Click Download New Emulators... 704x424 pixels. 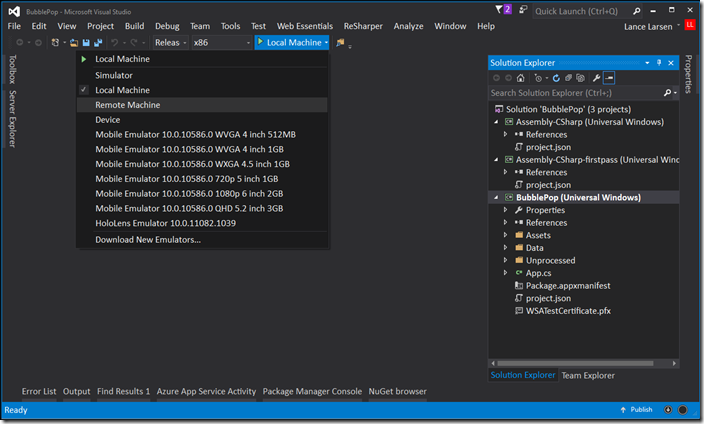[x=202, y=239]
